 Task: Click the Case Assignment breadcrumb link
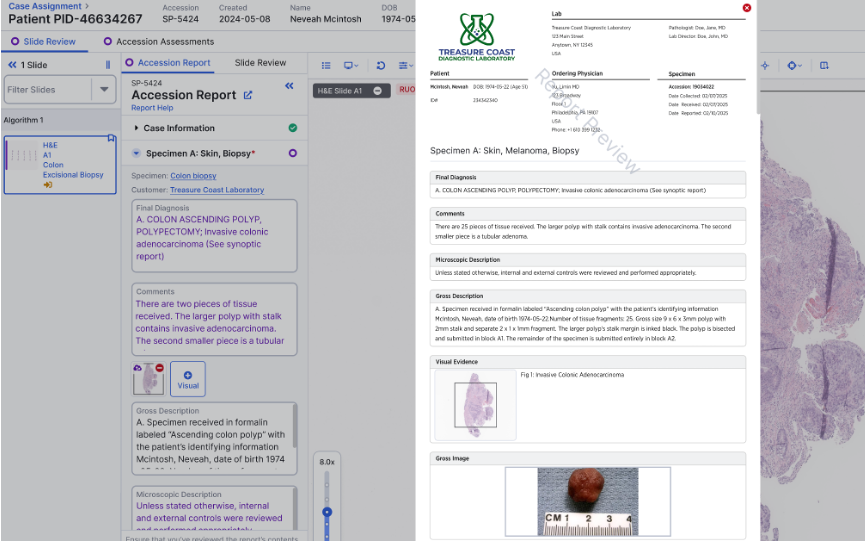point(45,6)
